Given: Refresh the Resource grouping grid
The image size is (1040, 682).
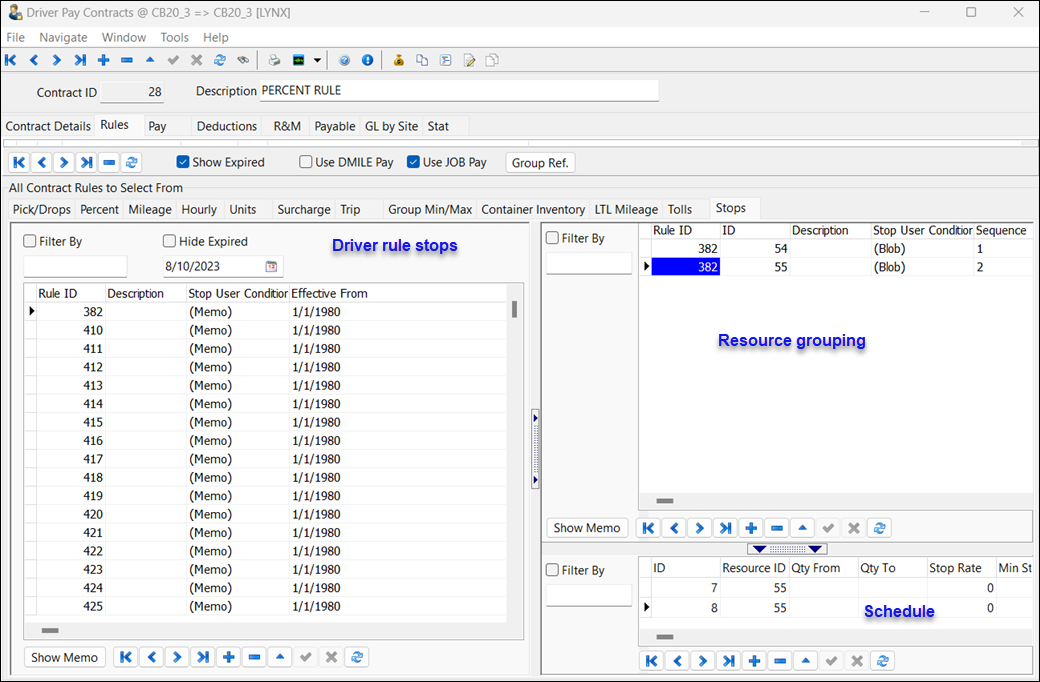Looking at the screenshot, I should [879, 528].
